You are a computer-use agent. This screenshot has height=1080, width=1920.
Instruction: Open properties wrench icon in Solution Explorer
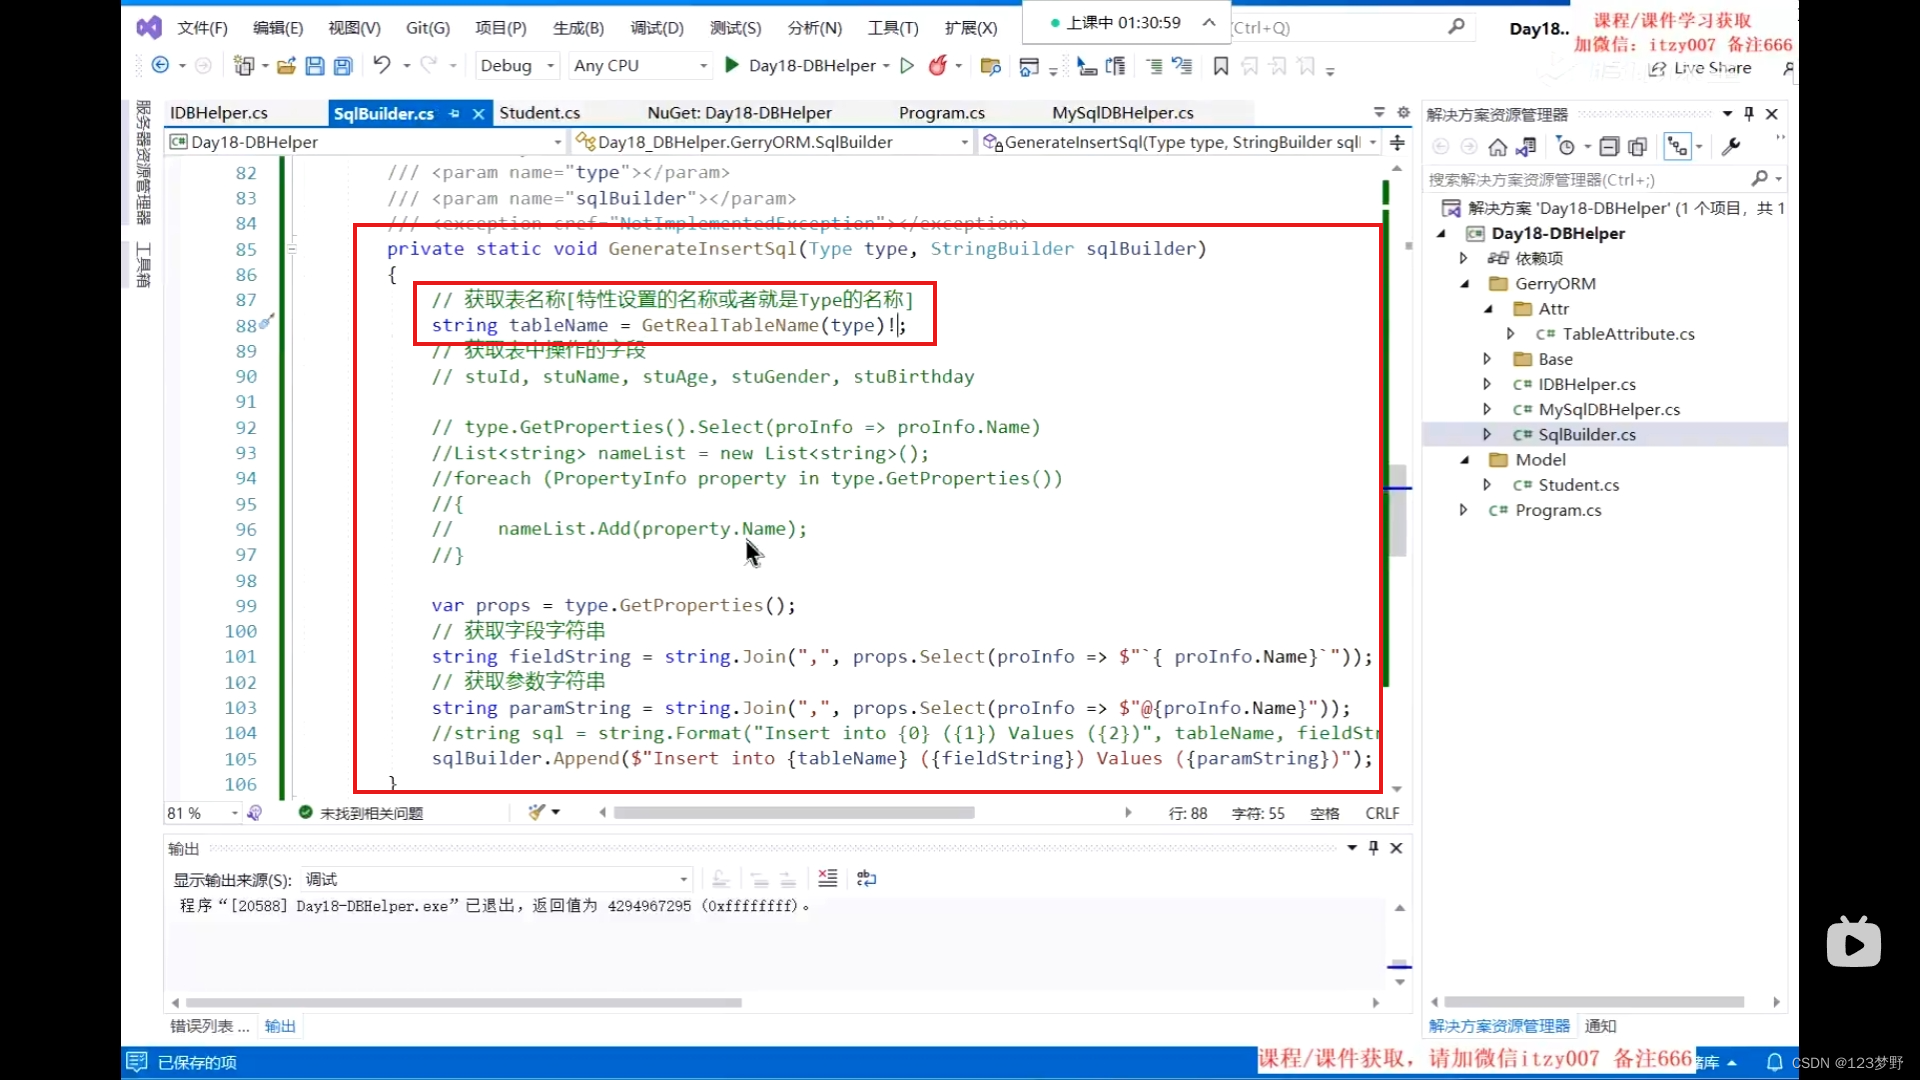tap(1731, 147)
